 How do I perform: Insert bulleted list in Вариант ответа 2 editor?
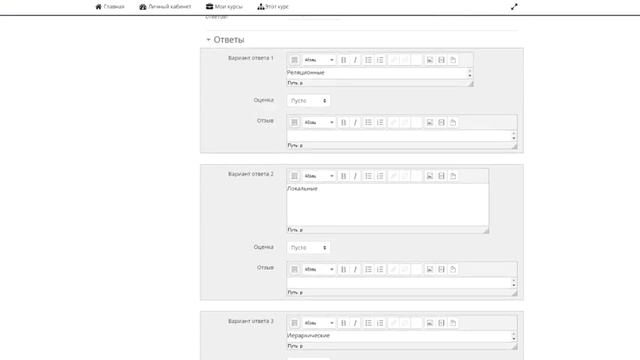pos(369,176)
